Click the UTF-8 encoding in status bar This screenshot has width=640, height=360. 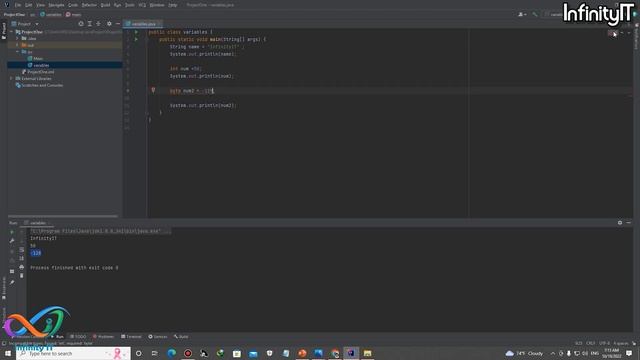604,343
